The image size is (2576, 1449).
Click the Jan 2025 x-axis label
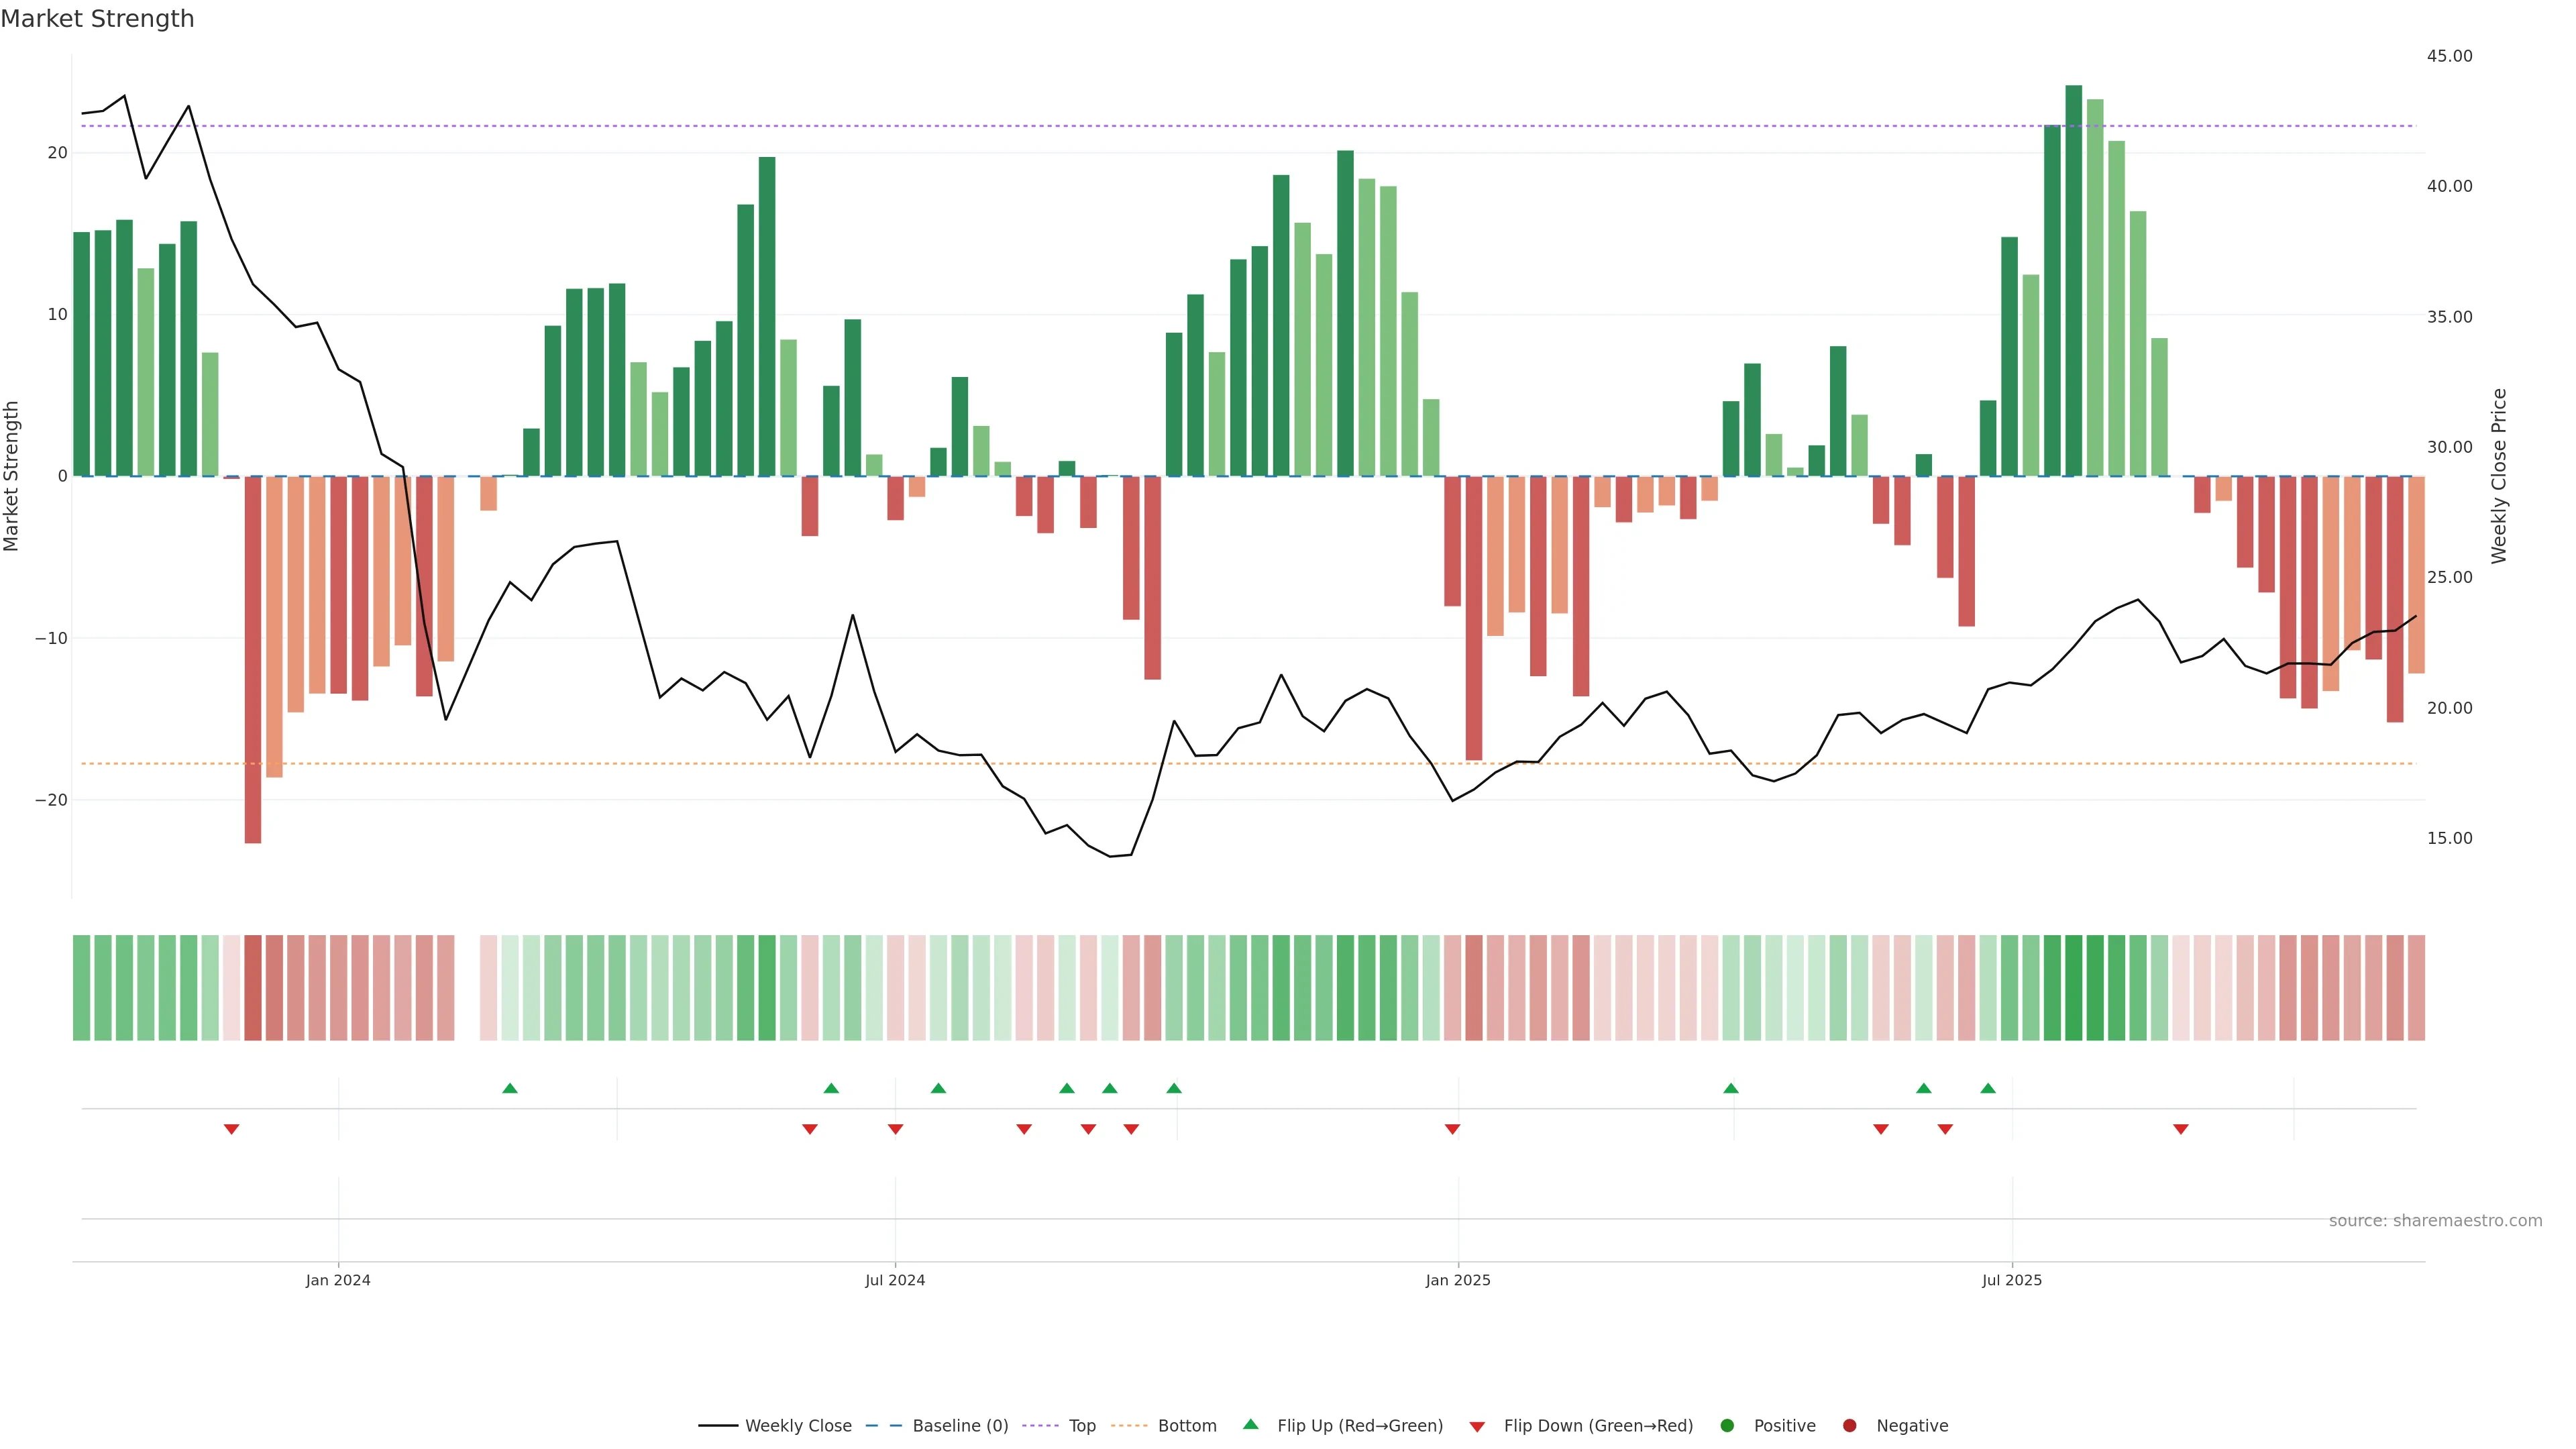pos(1458,1280)
